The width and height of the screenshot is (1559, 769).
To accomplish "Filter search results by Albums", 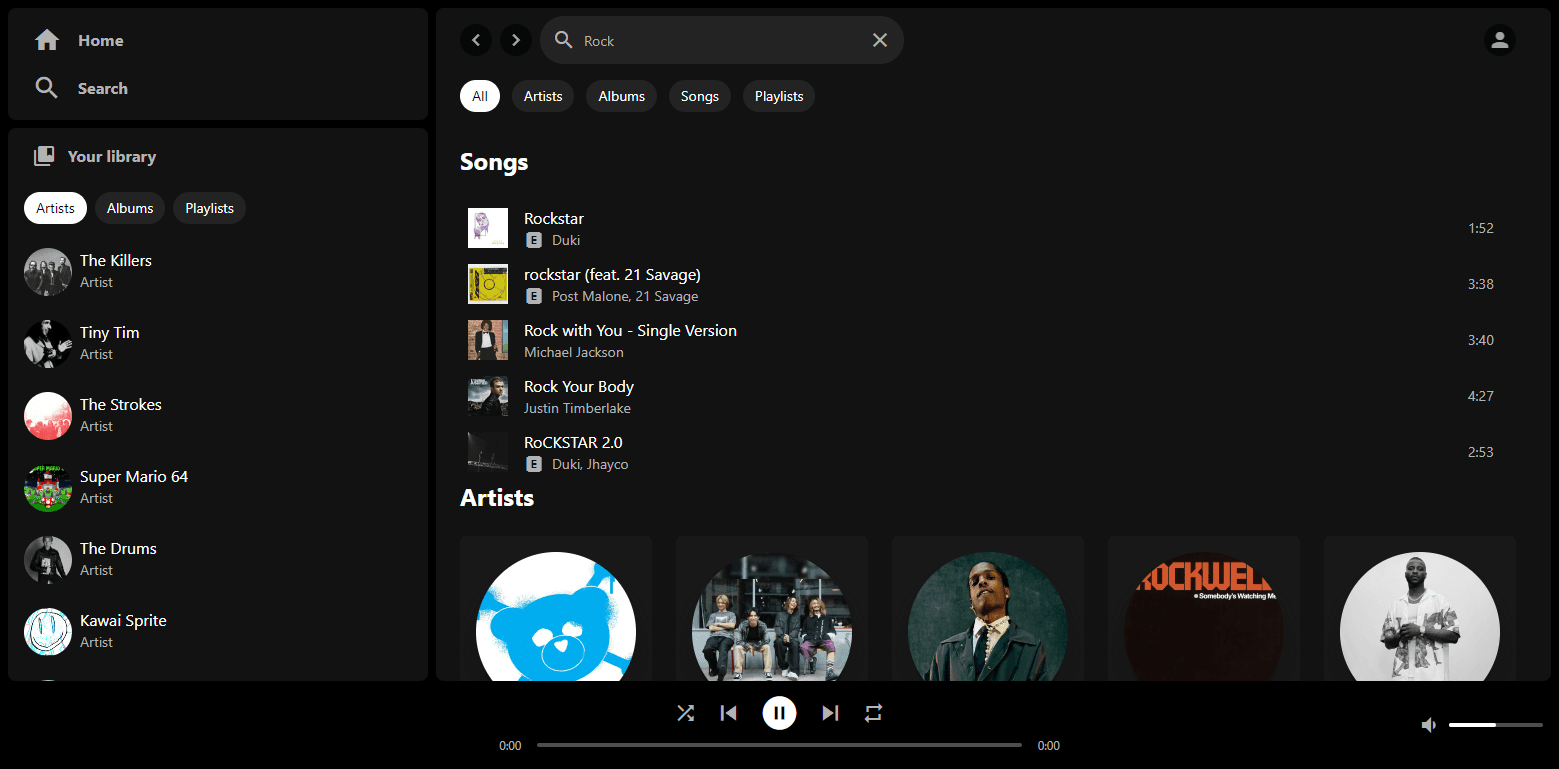I will coord(622,96).
